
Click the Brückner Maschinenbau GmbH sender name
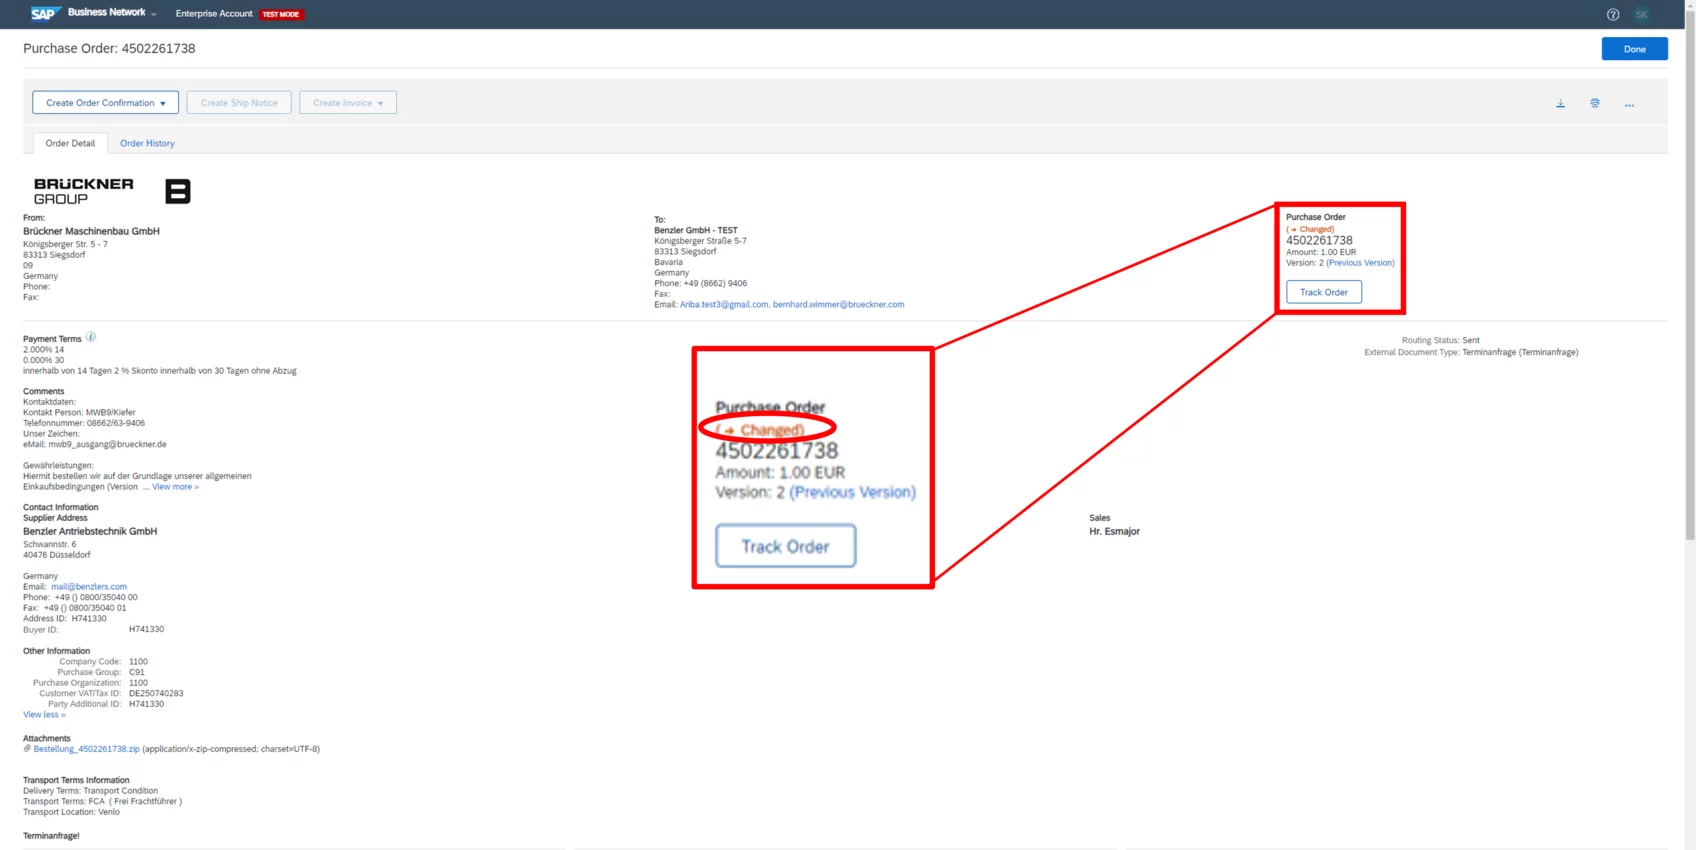pyautogui.click(x=91, y=231)
